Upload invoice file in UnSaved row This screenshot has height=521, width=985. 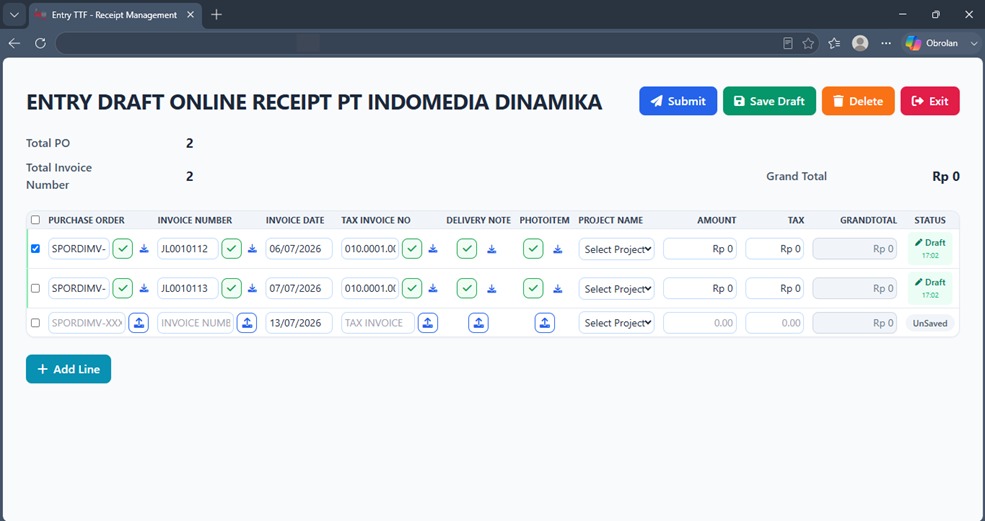click(247, 323)
